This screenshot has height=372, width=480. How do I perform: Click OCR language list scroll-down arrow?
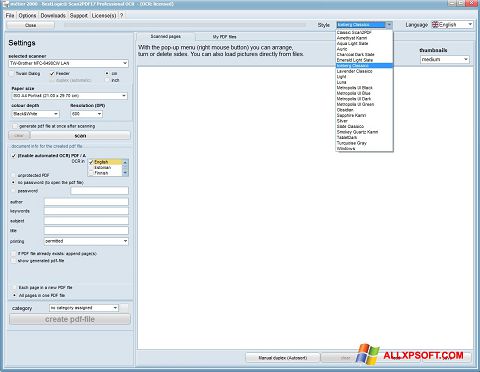[x=125, y=173]
